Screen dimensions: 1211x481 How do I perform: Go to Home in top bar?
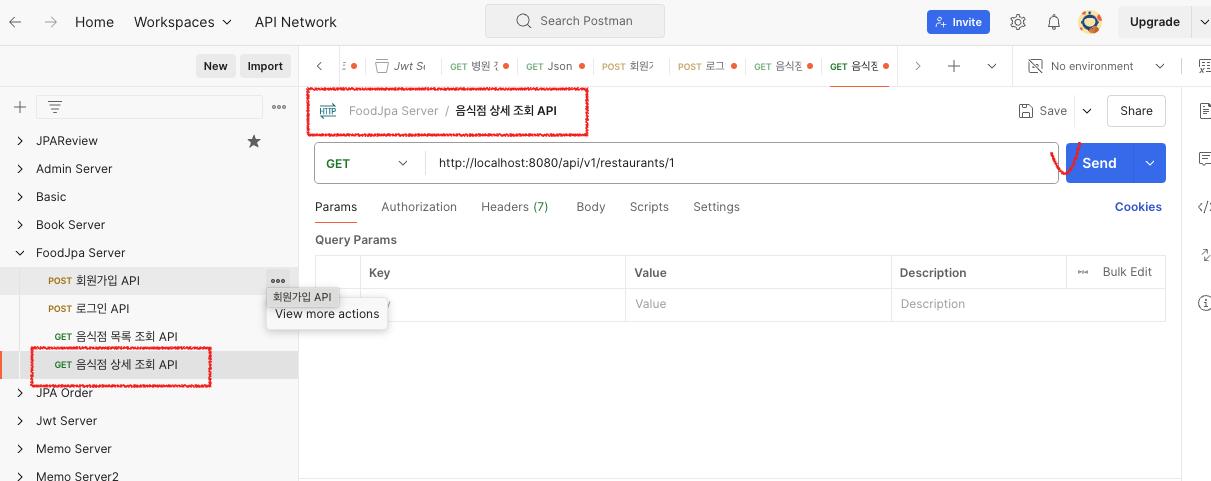pos(94,21)
